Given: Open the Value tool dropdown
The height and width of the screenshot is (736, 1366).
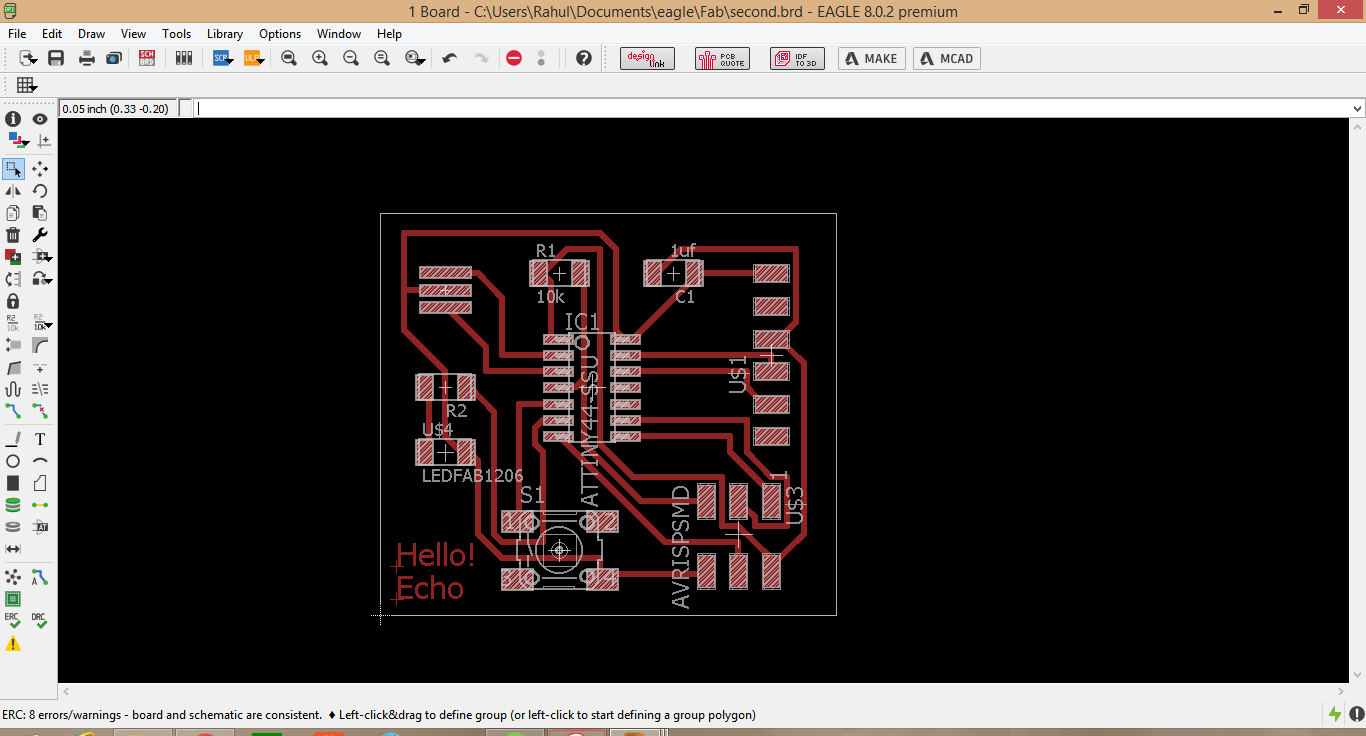Looking at the screenshot, I should (42, 323).
